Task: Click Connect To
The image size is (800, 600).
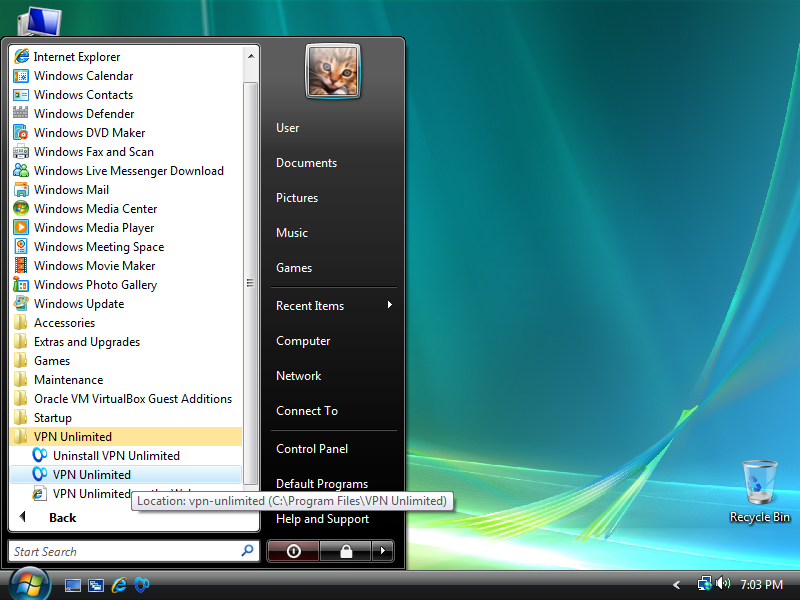Action: pos(307,411)
